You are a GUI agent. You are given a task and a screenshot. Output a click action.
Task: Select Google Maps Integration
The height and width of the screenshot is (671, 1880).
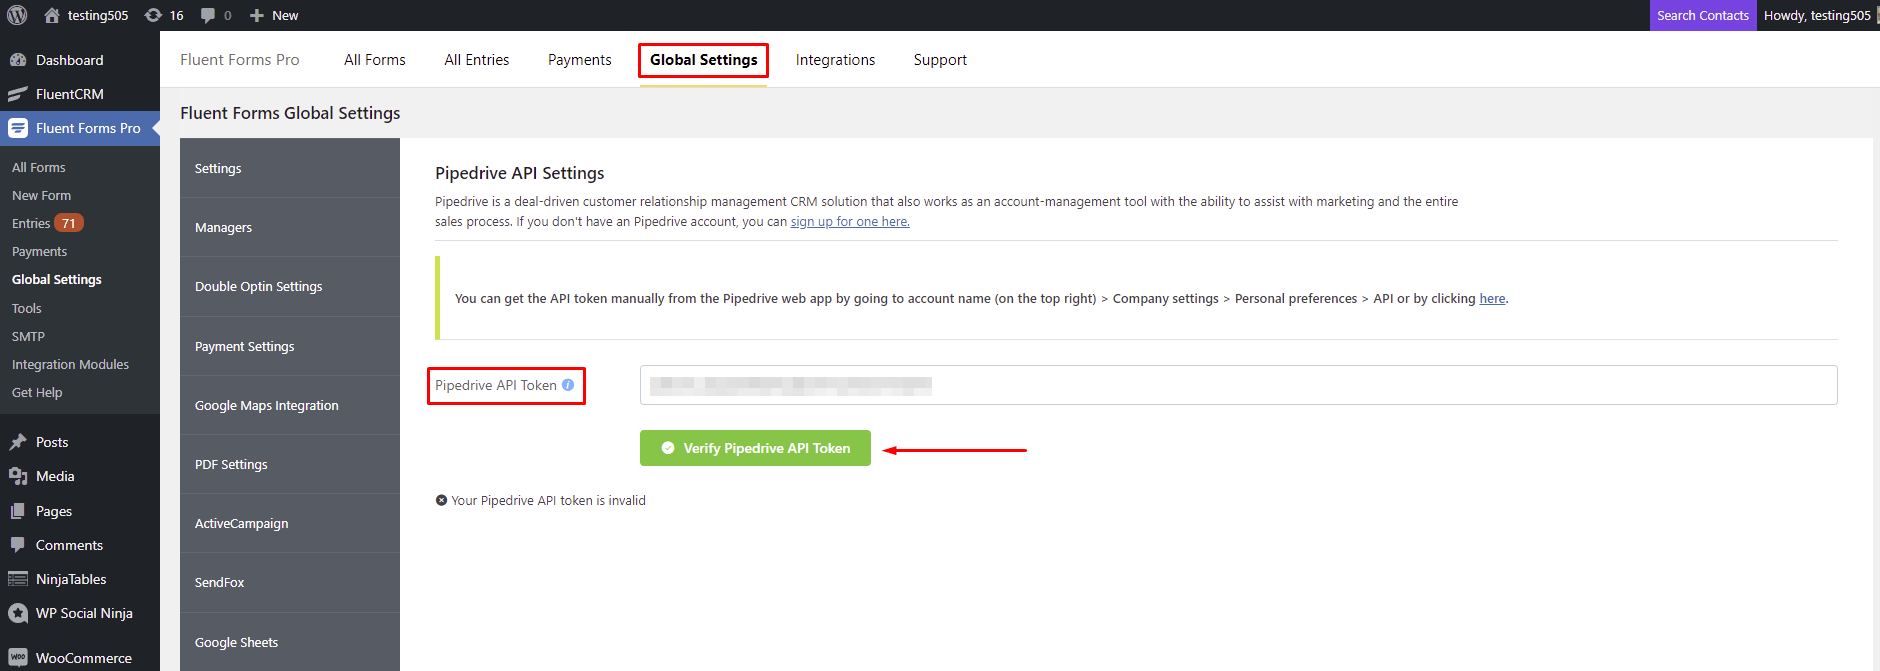pos(290,405)
